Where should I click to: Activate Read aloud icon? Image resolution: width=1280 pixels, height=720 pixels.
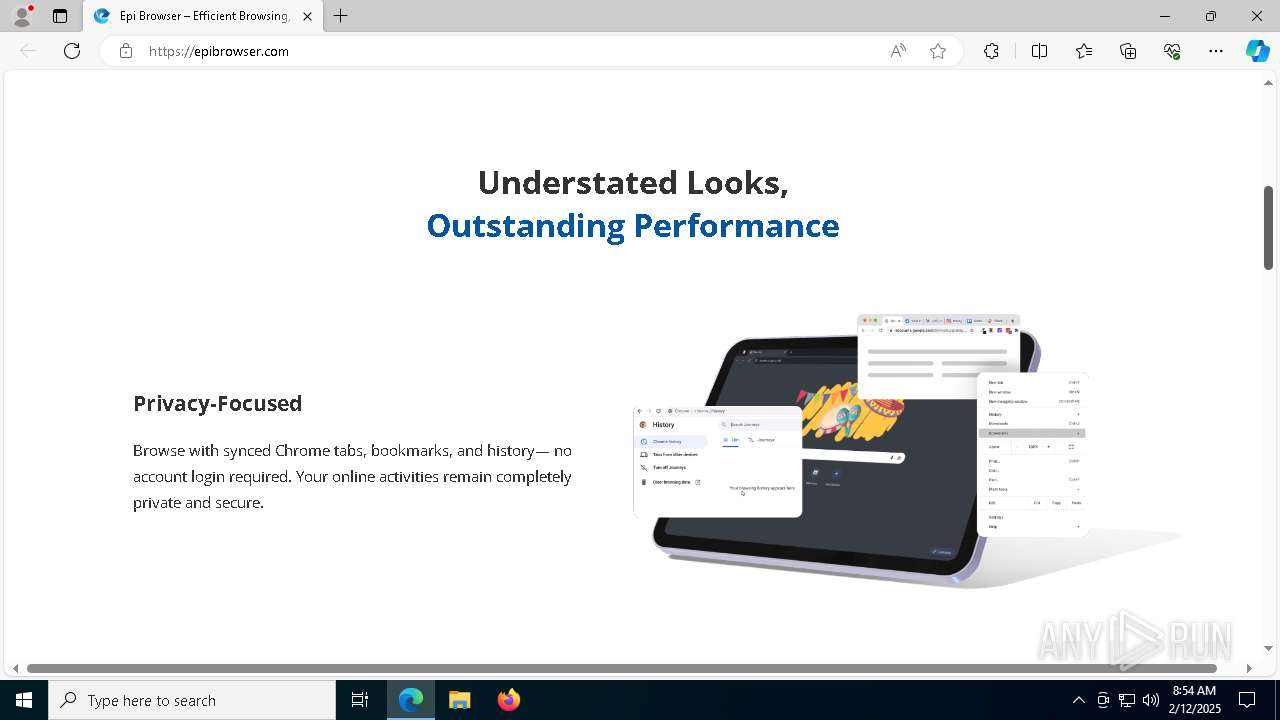click(x=898, y=51)
